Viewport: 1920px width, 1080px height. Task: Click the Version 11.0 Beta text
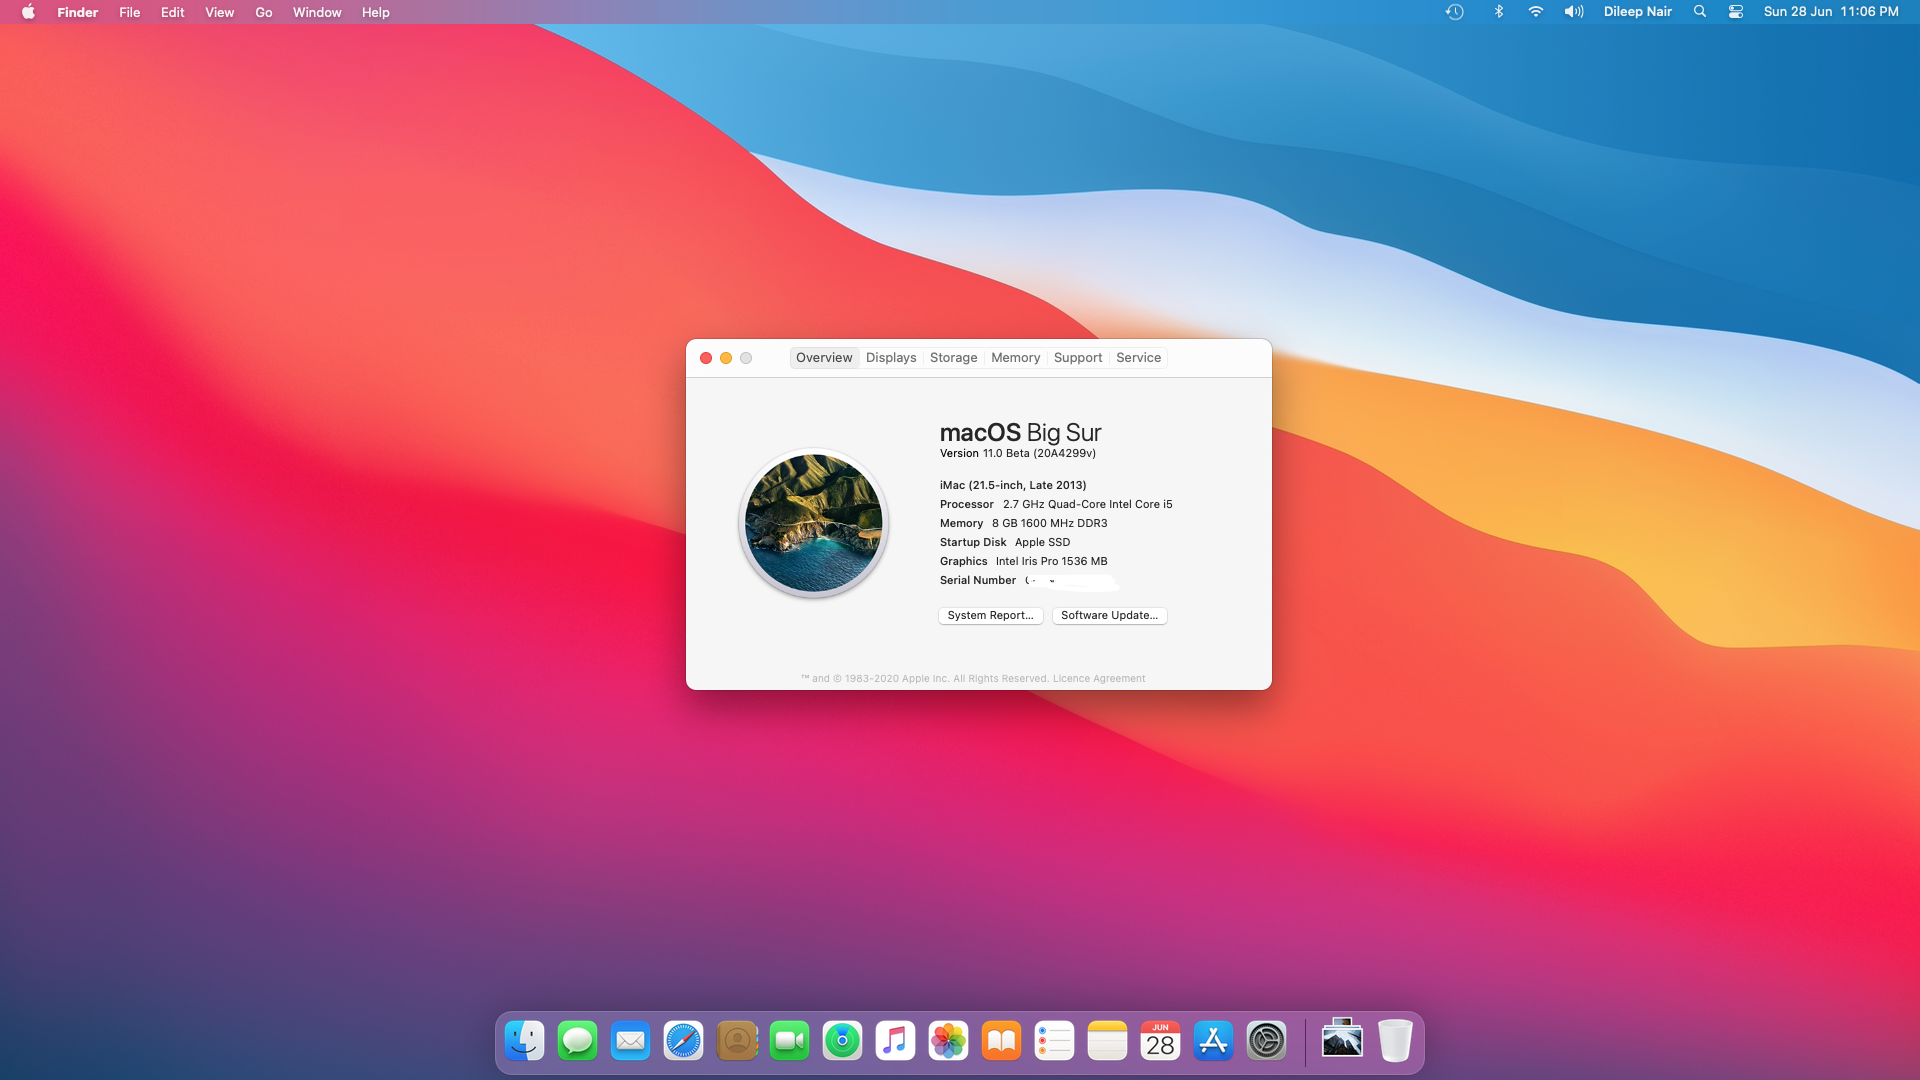click(1018, 454)
